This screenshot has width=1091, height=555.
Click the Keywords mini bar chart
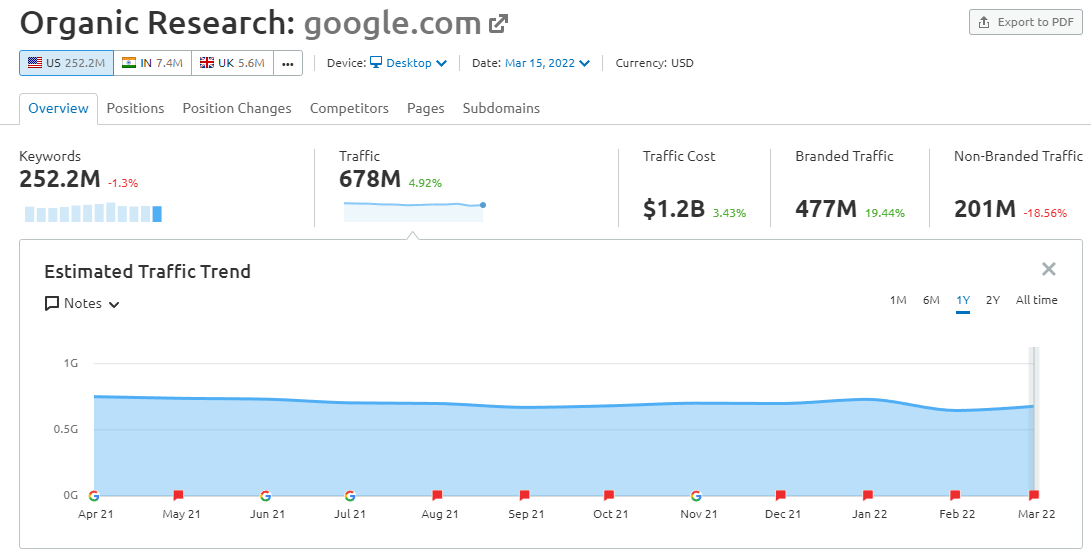(x=93, y=212)
